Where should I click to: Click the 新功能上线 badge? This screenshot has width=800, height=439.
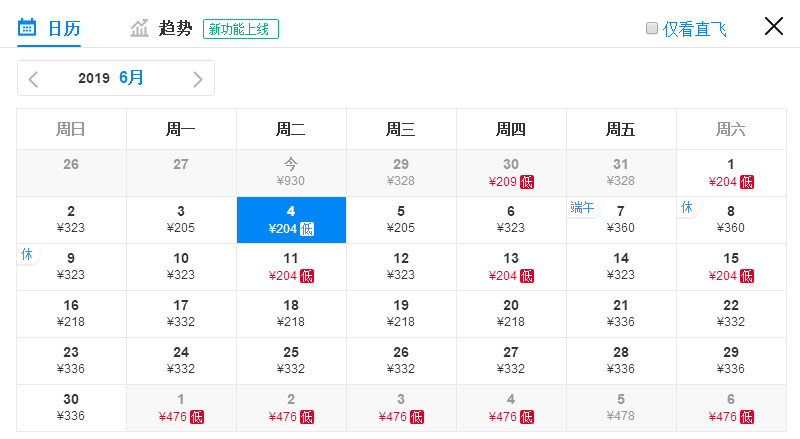coord(241,29)
